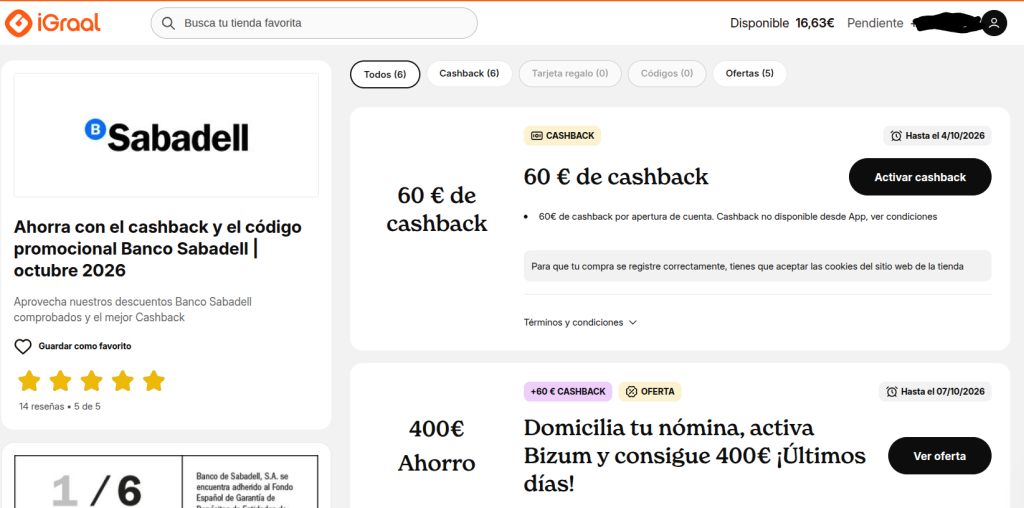Click the heart favorite icon
1024x508 pixels.
pos(23,347)
